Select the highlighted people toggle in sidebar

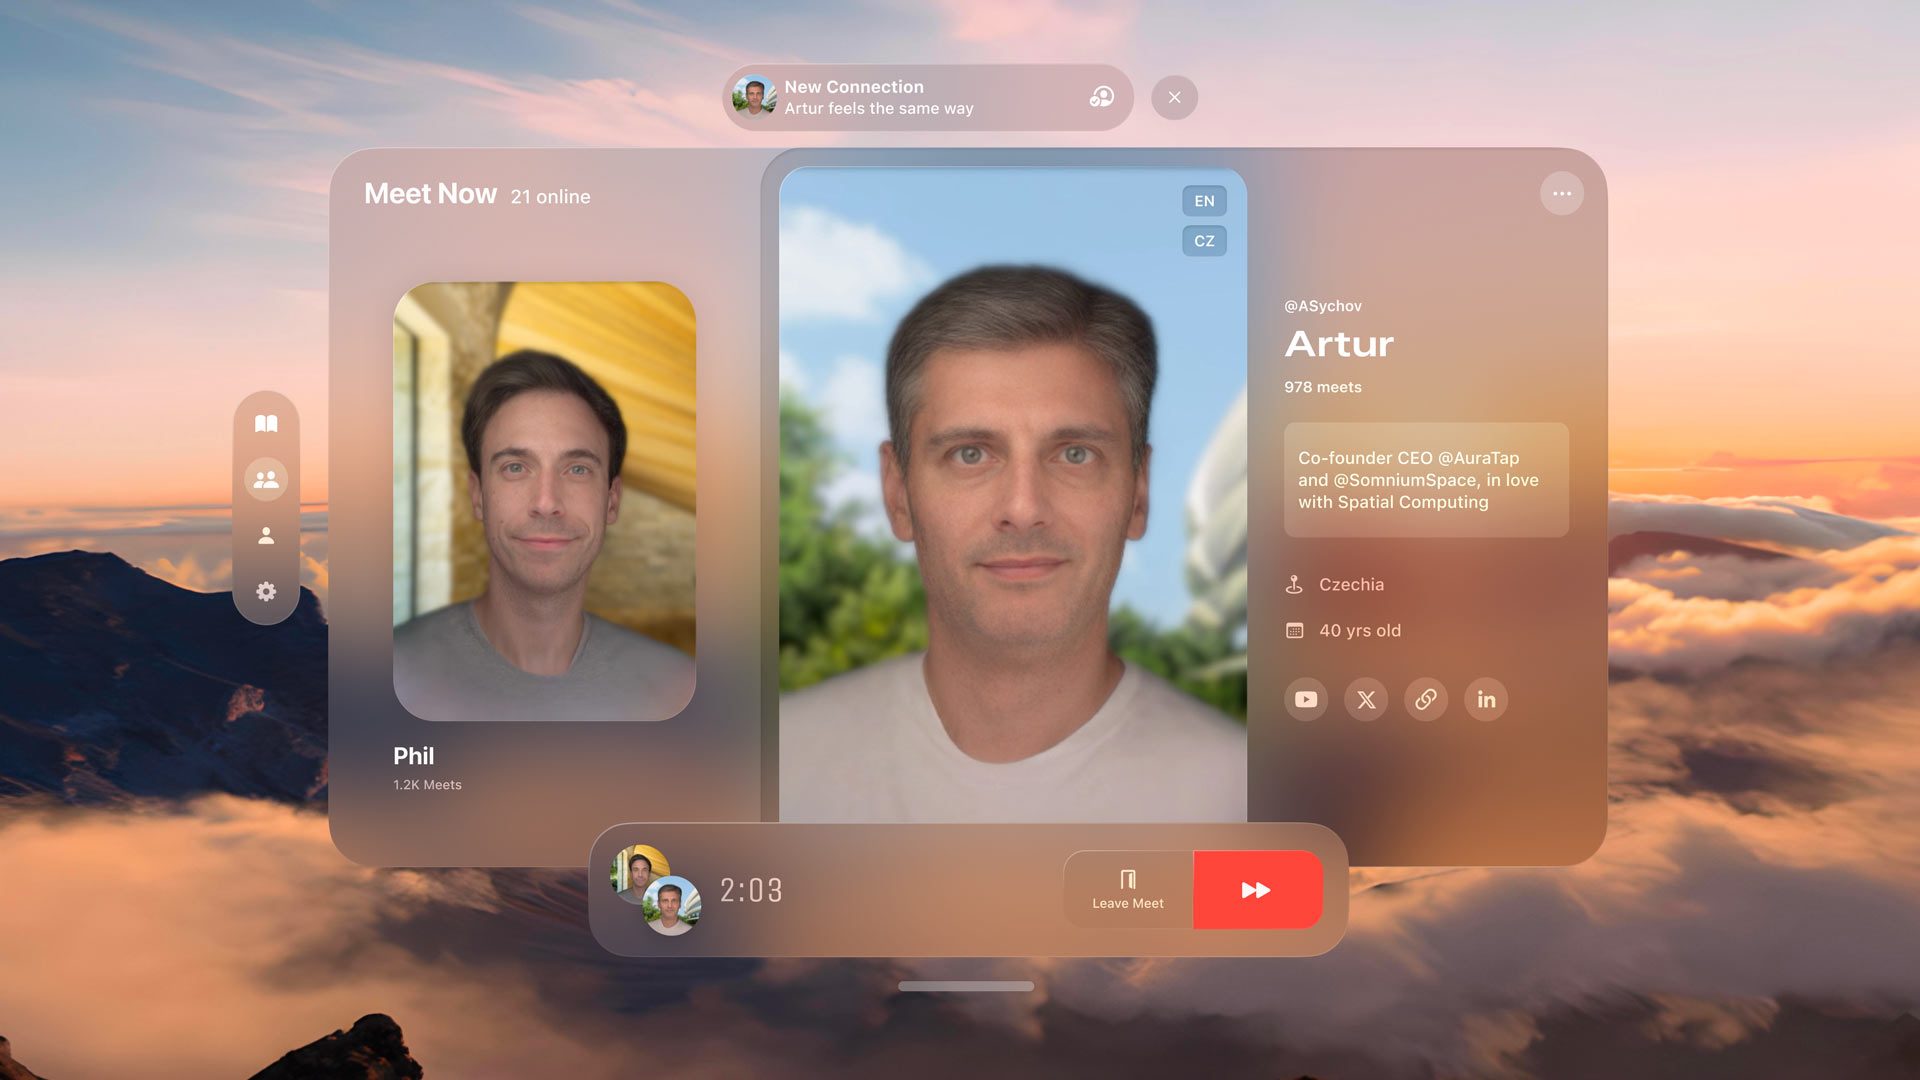coord(266,479)
